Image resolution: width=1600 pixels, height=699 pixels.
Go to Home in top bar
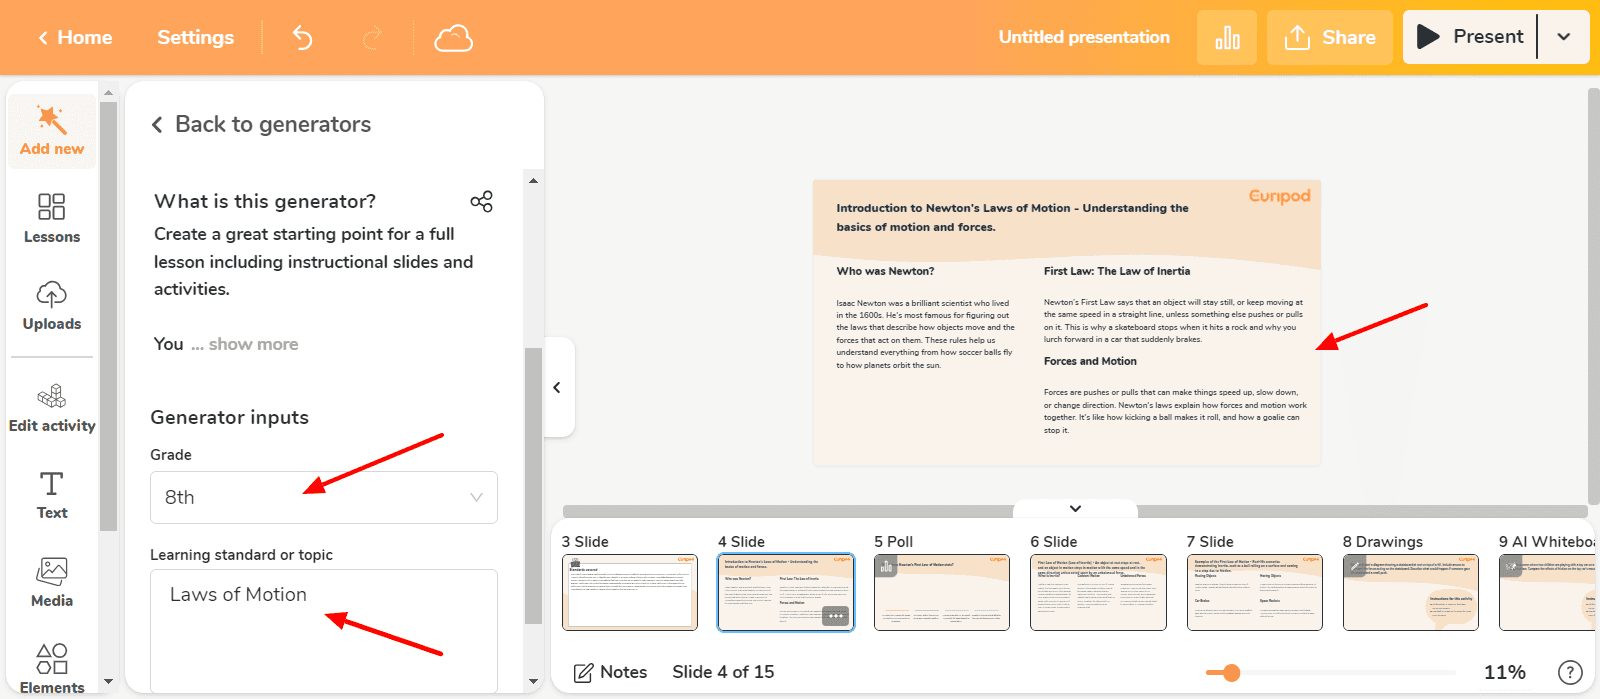pyautogui.click(x=75, y=38)
